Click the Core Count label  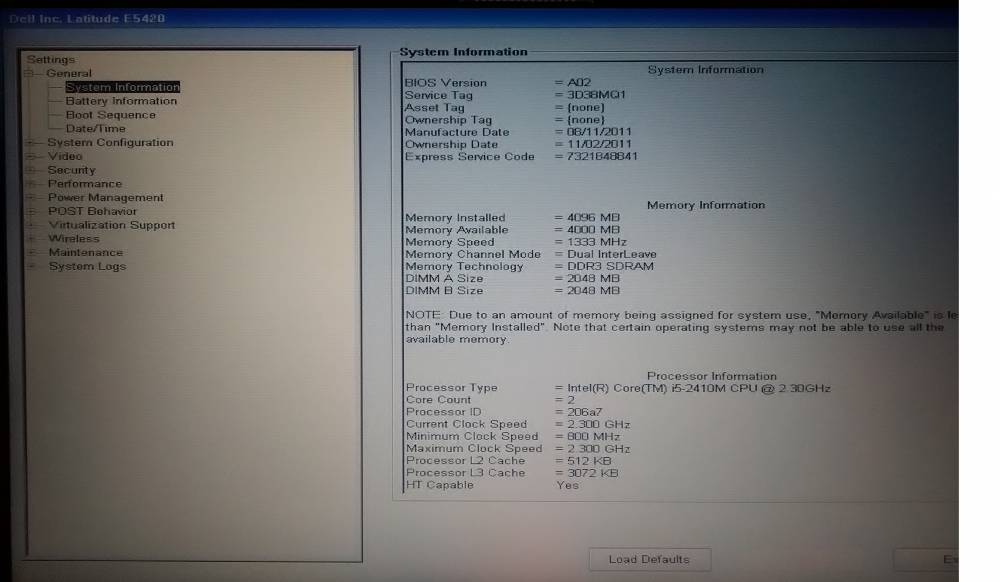tap(439, 400)
